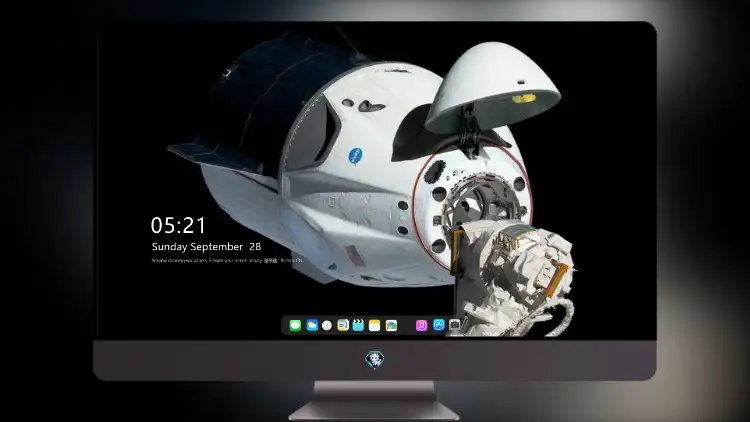Open the photo slideshow app in dock
The width and height of the screenshot is (750, 422).
click(x=391, y=325)
